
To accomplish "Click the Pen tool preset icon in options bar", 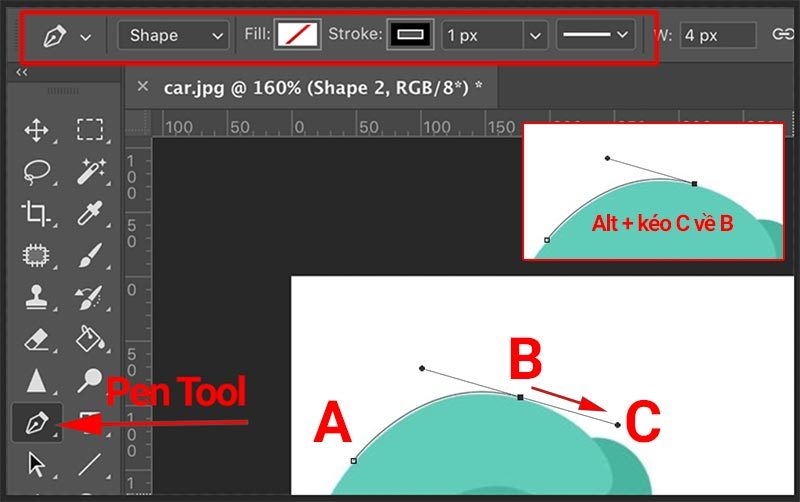I will pos(54,36).
